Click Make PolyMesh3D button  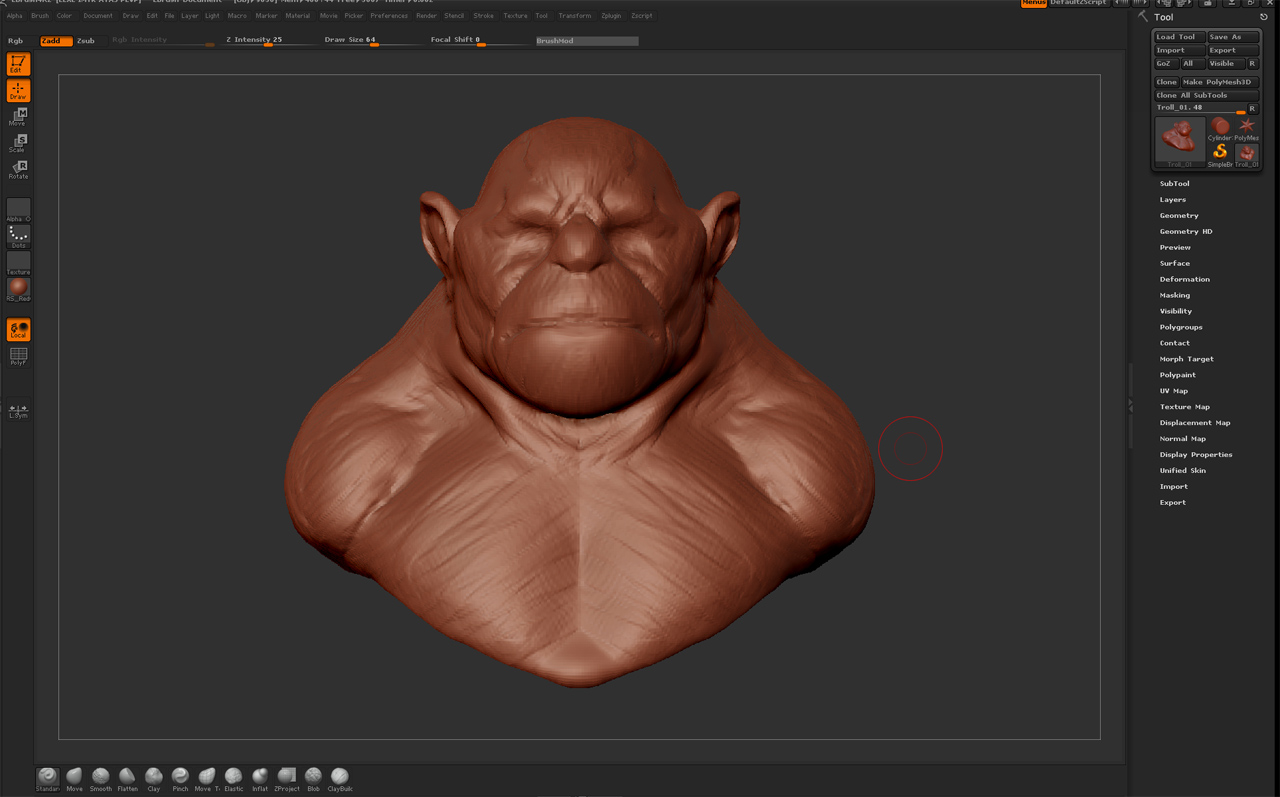[1220, 82]
